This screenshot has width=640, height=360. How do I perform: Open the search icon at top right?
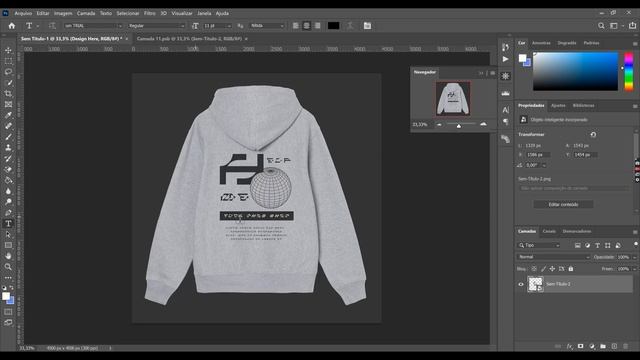(601, 26)
